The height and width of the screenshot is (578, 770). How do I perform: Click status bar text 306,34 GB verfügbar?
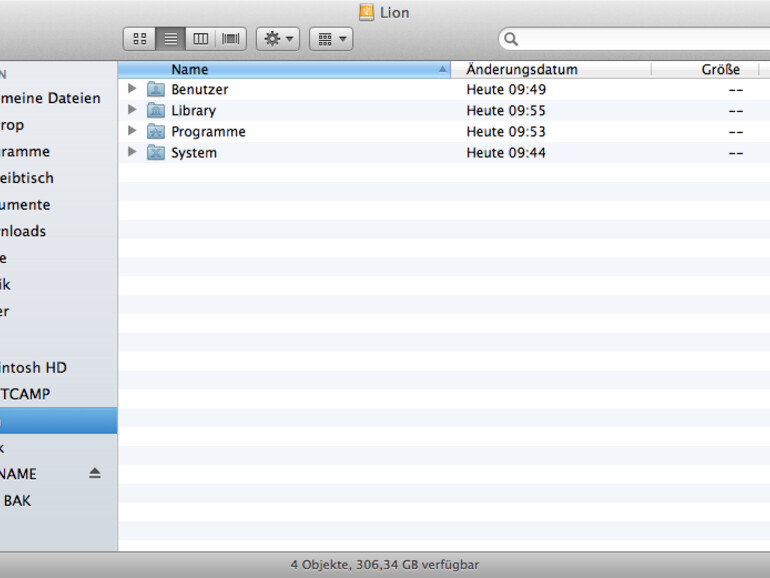tap(417, 565)
